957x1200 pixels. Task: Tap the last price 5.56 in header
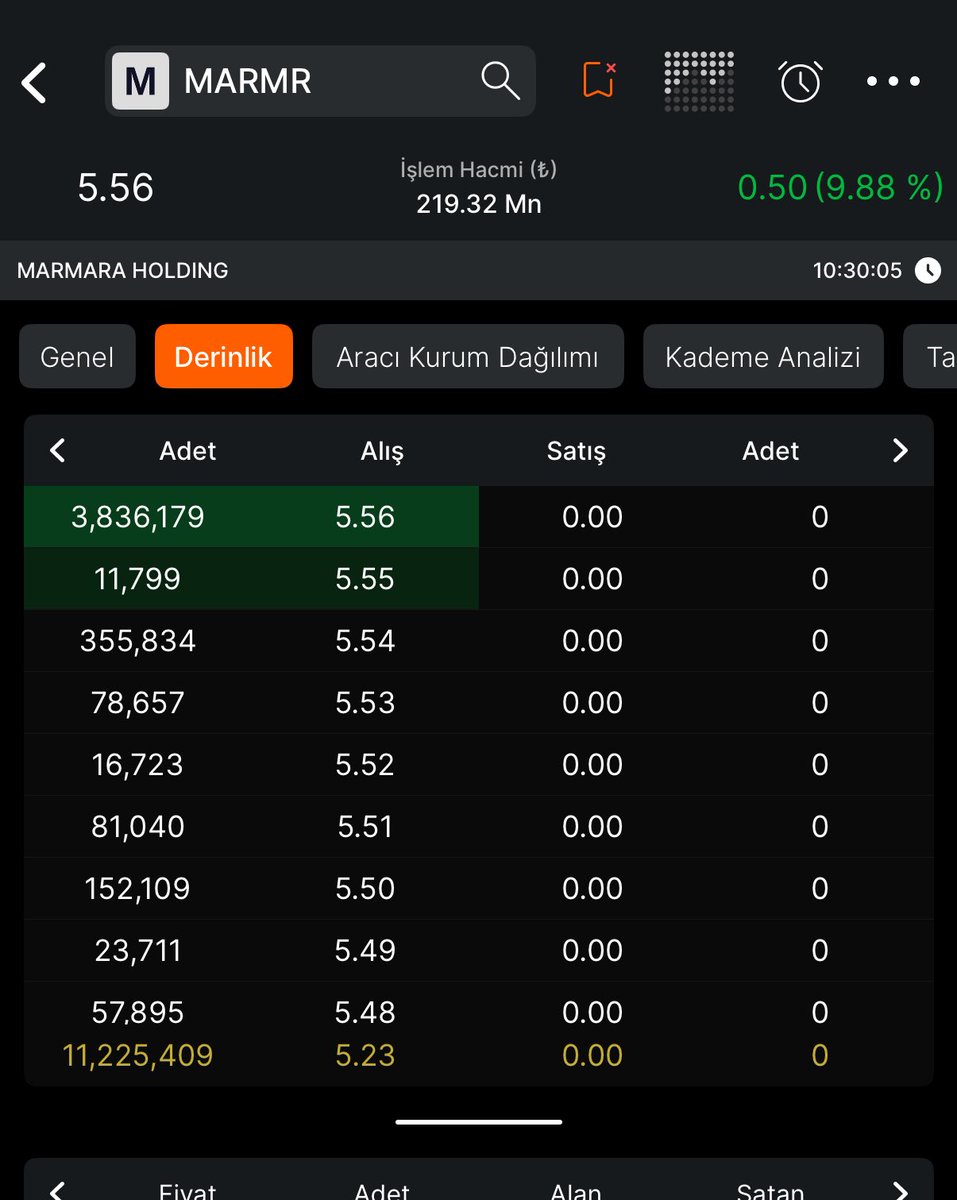pyautogui.click(x=116, y=188)
